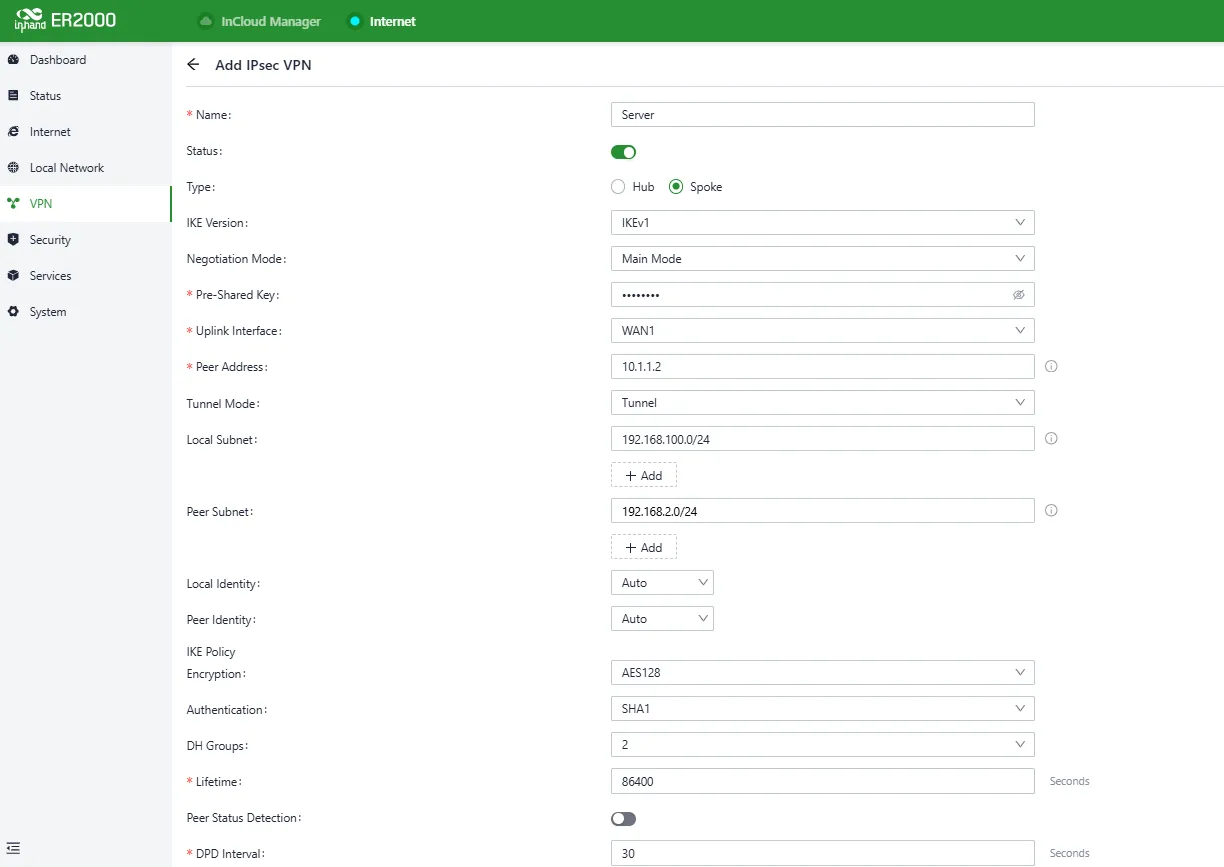Viewport: 1224px width, 867px height.
Task: Open the DH Groups dropdown
Action: pos(822,745)
